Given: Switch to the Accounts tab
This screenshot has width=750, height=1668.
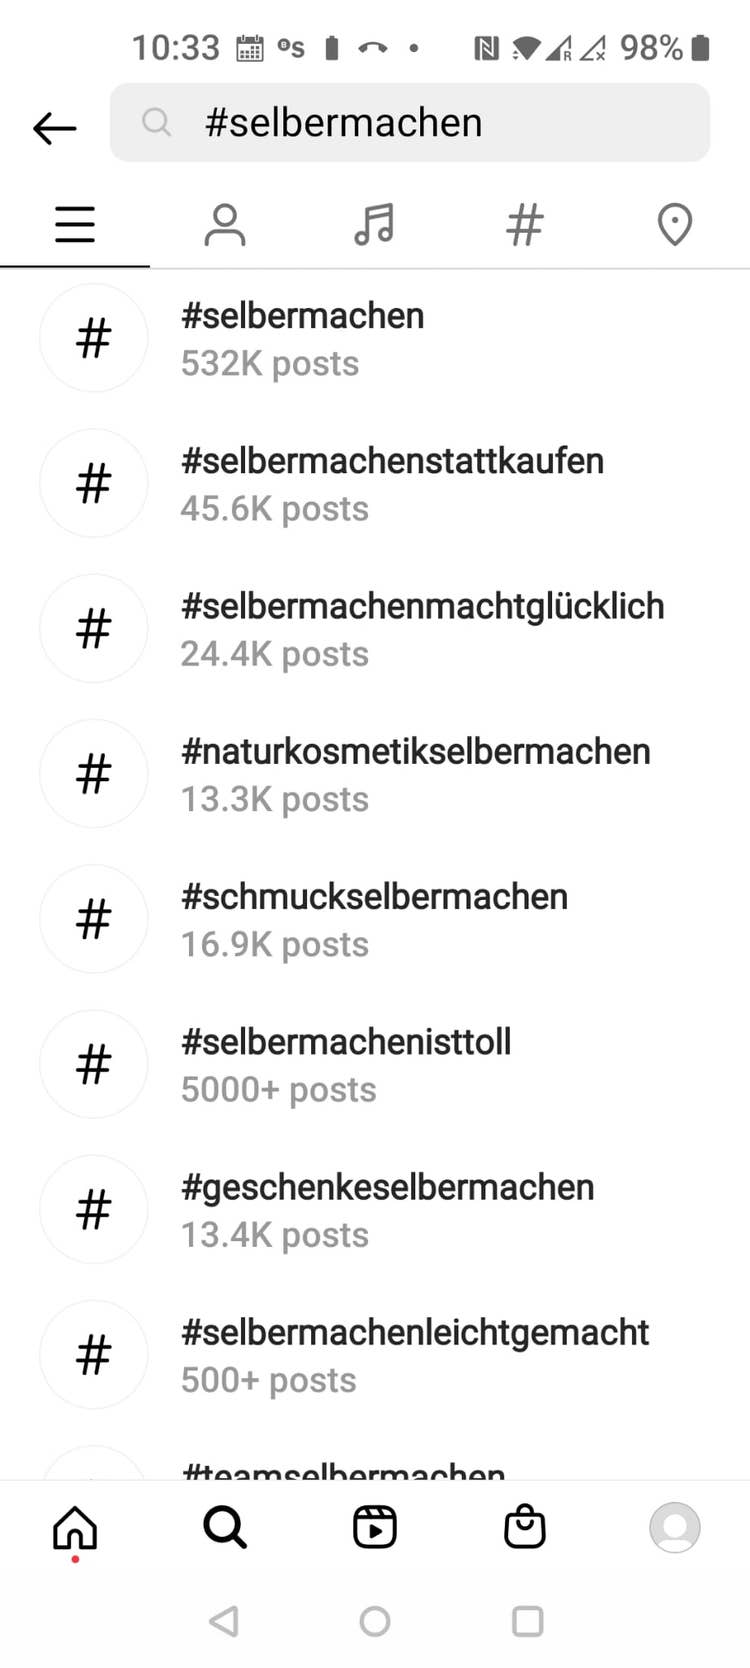Looking at the screenshot, I should click(225, 225).
